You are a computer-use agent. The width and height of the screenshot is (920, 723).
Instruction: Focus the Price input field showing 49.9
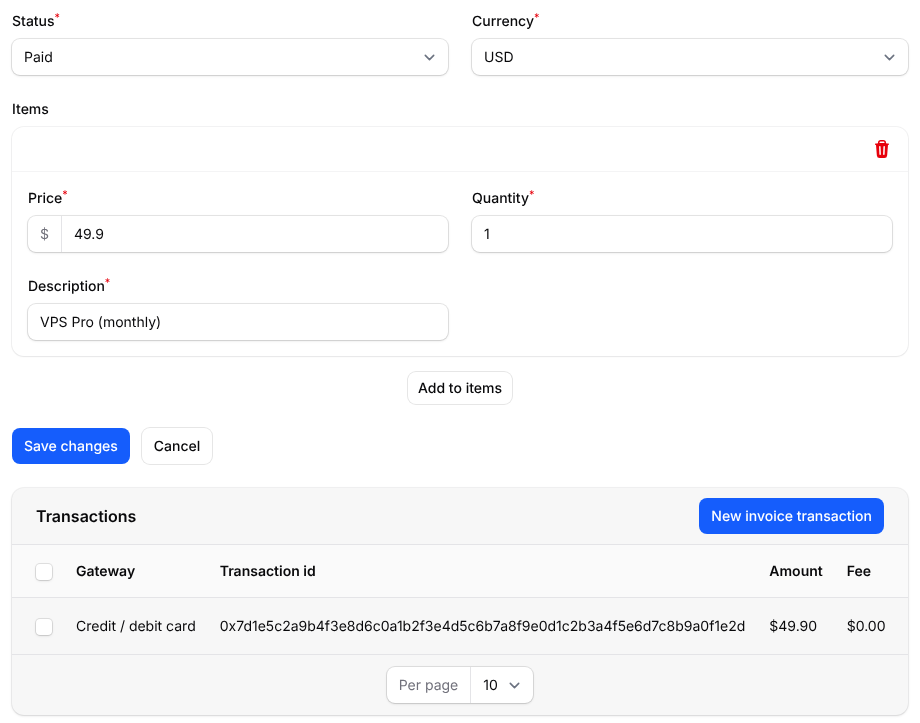coord(255,234)
